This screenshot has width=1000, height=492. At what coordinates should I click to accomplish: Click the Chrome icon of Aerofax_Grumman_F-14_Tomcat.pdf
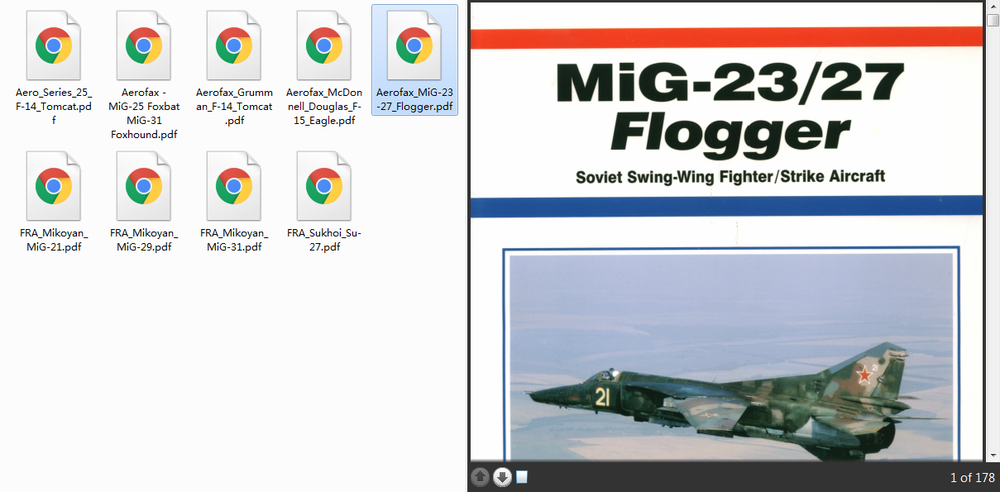point(233,45)
